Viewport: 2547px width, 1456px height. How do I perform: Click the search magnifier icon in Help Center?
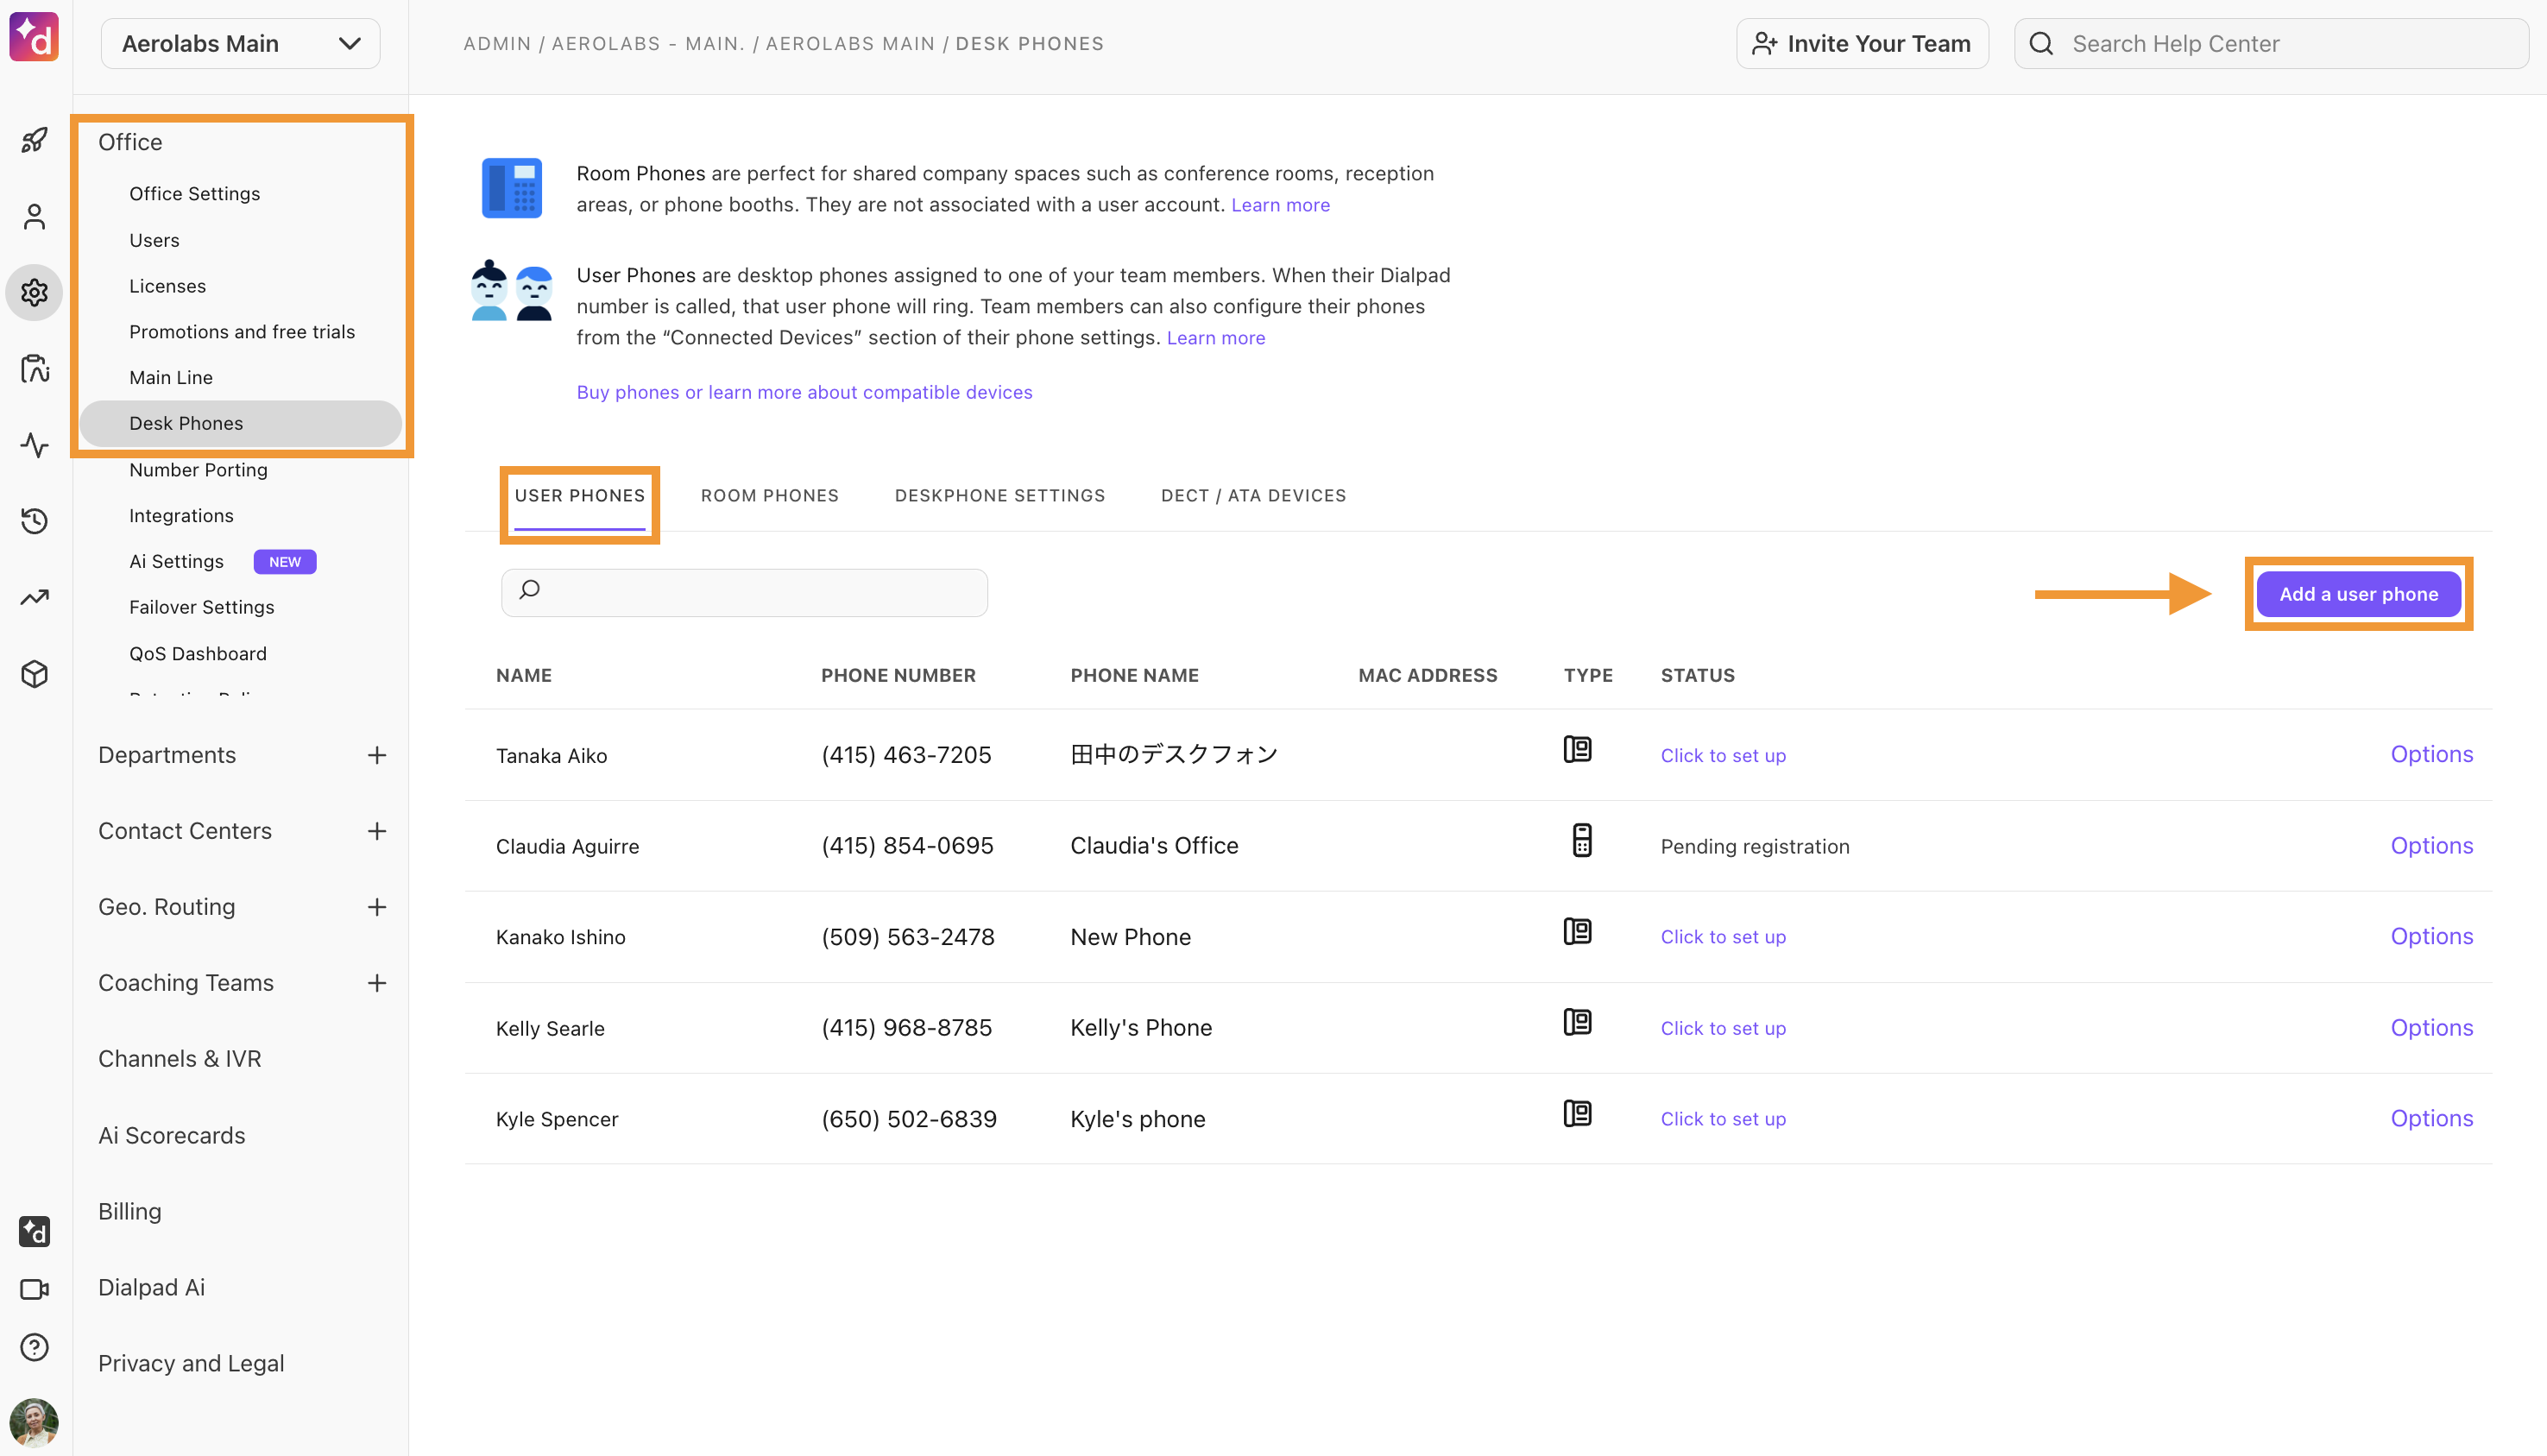(x=2041, y=44)
